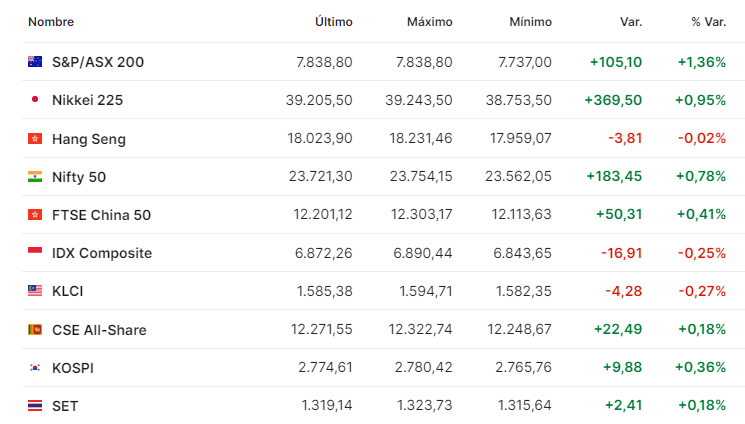This screenshot has width=745, height=424.
Task: Click the Malaysia flag icon next to KLCI
Action: (x=35, y=290)
